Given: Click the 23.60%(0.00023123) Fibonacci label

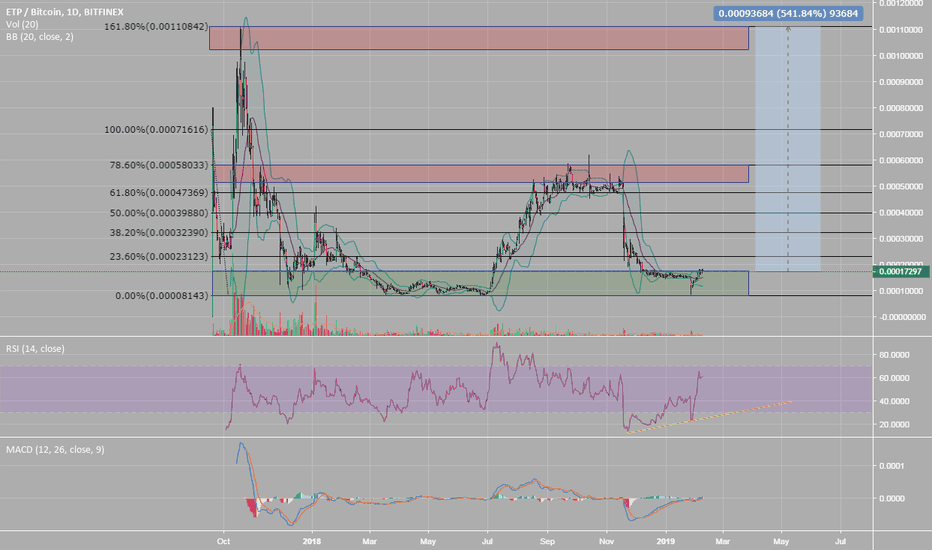Looking at the screenshot, I should point(159,257).
